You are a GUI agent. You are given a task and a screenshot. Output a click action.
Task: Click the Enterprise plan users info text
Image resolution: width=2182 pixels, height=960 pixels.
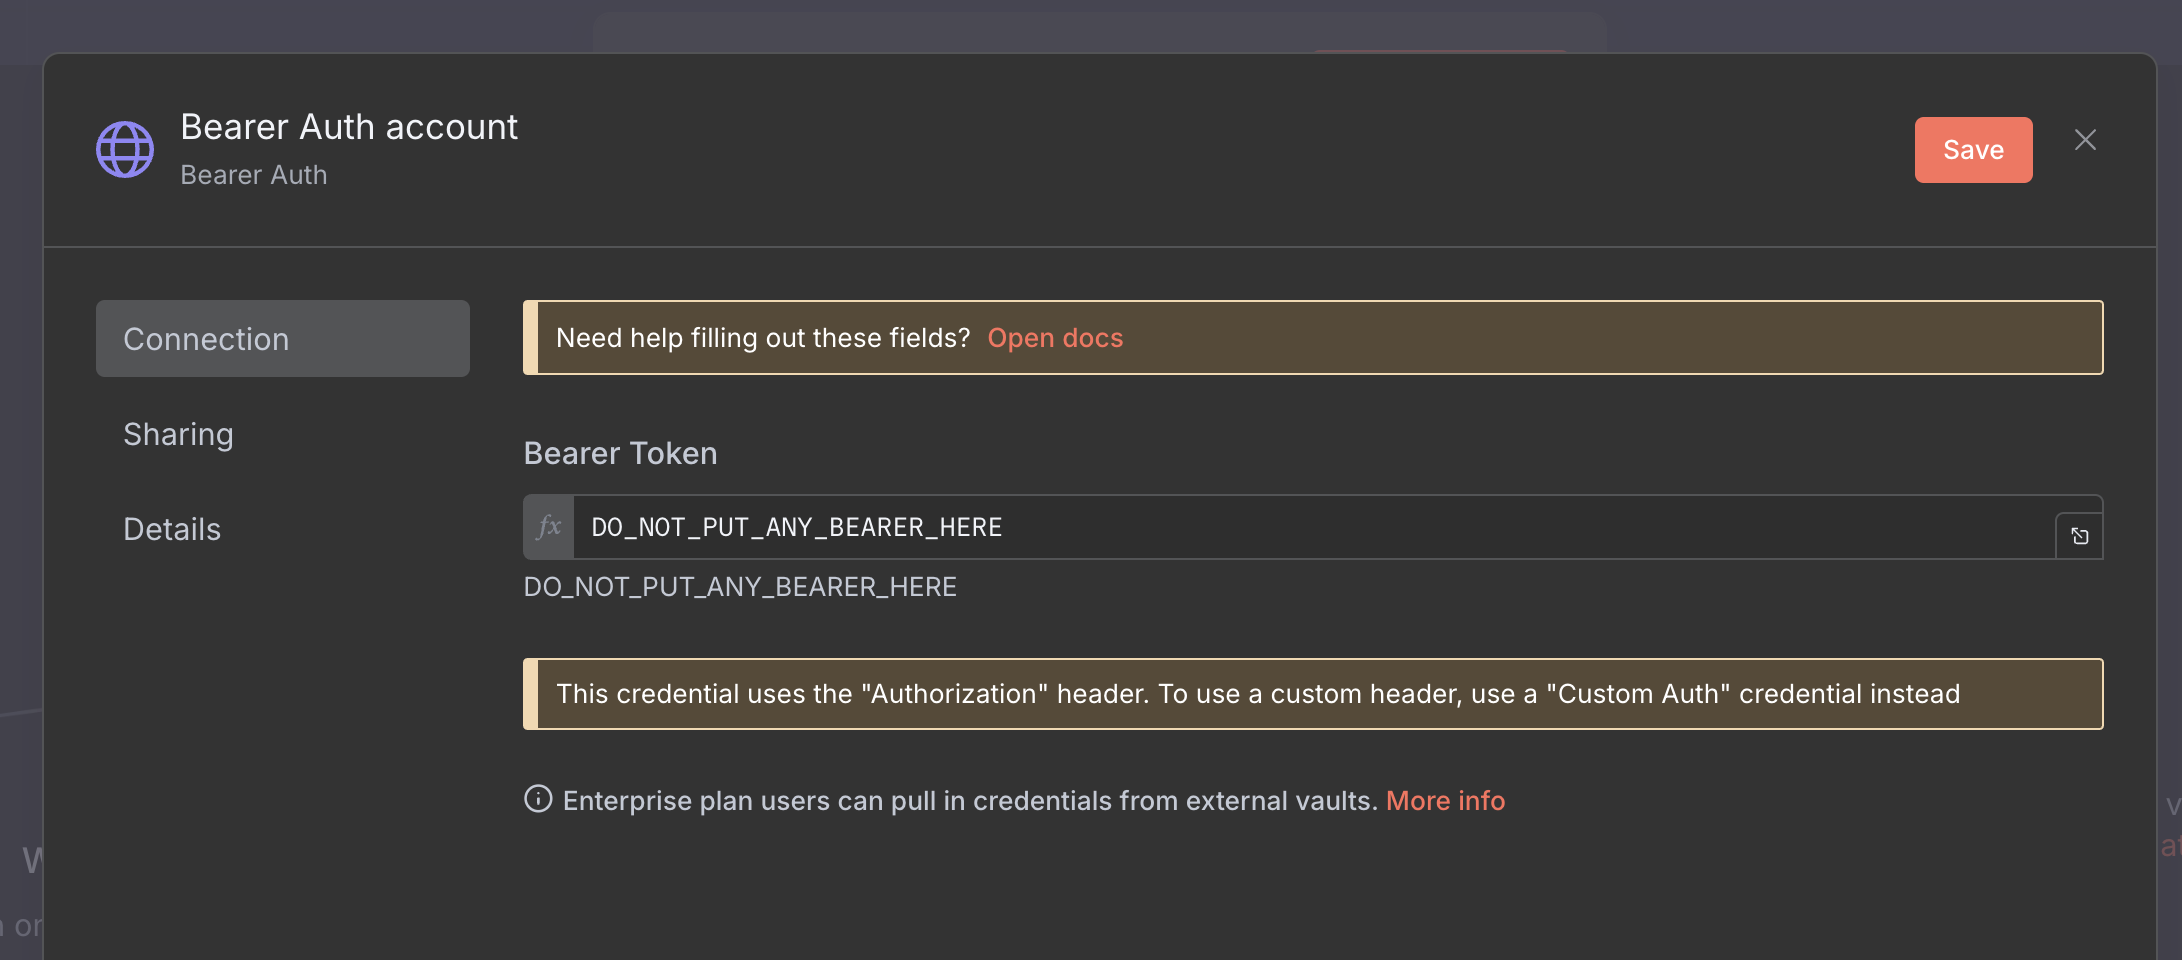pyautogui.click(x=970, y=801)
